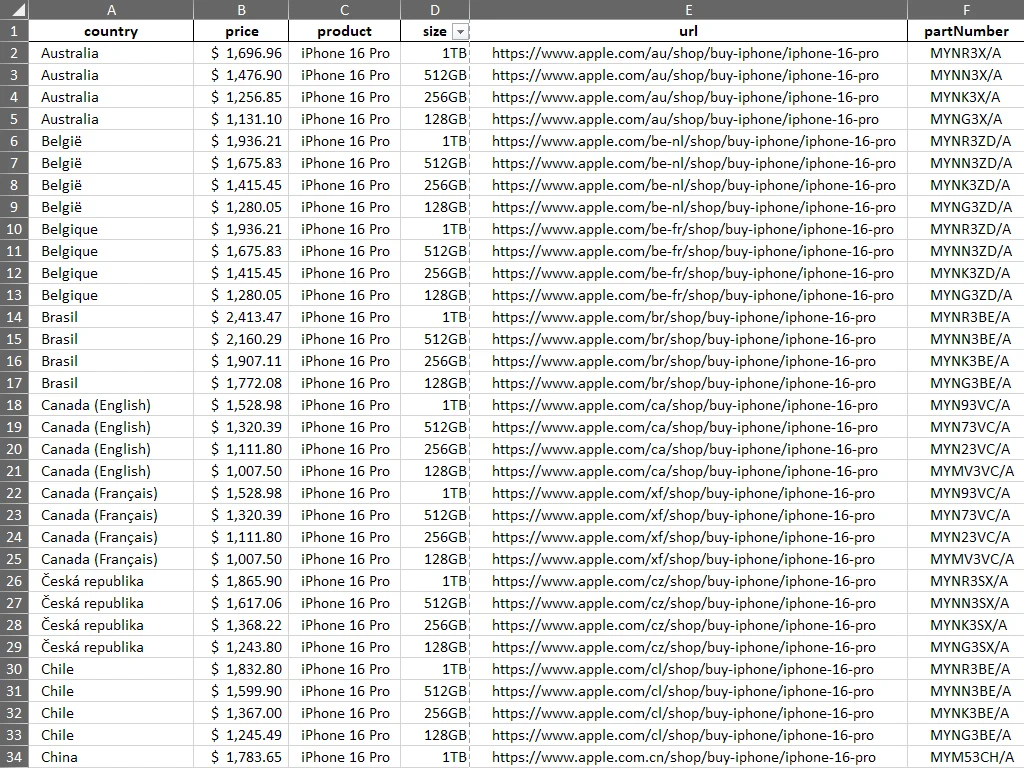1024x768 pixels.
Task: Click Canada (Français) cell in row 22
Action: point(111,493)
